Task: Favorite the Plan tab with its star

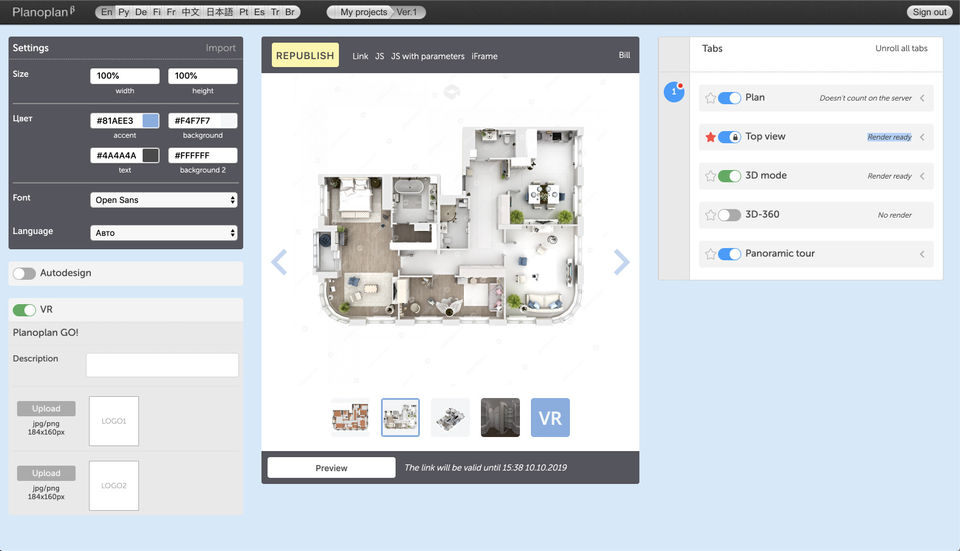Action: [710, 98]
